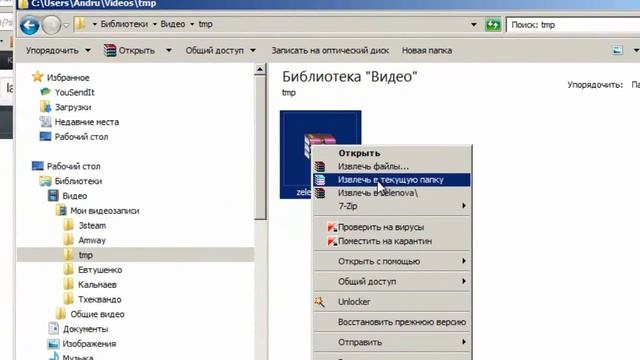Screen dimensions: 640x360
Task: Click the 'Библиотеки' libraries icon in tree
Action: point(45,181)
